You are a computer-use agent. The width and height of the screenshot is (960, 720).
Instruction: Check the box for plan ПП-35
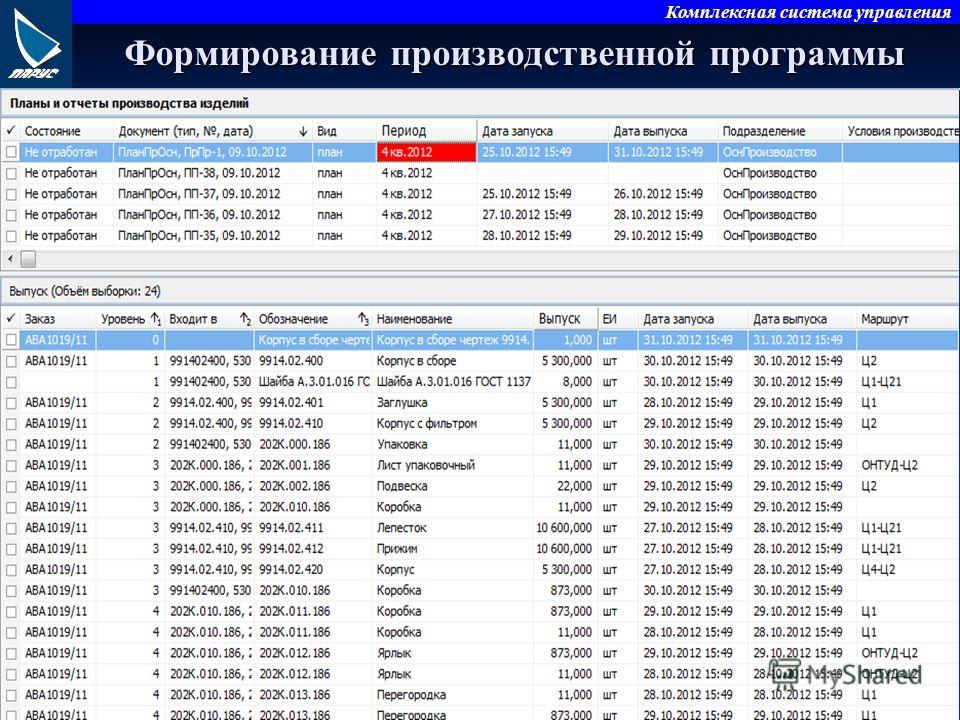11,236
